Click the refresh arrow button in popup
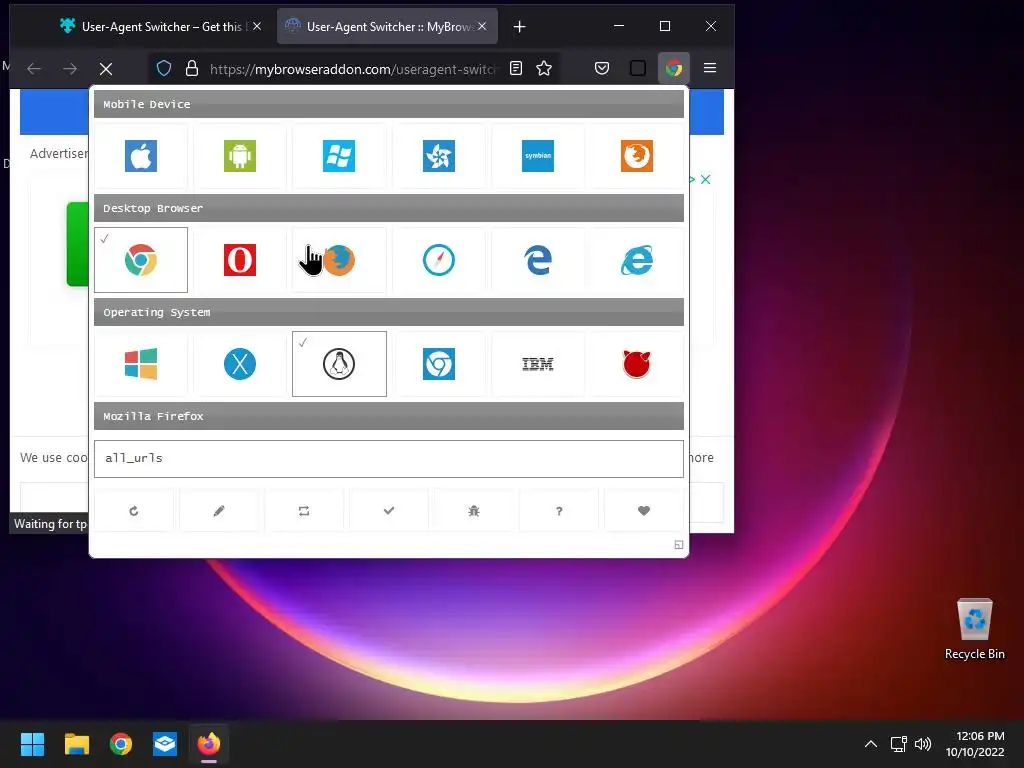Viewport: 1024px width, 768px height. tap(134, 511)
